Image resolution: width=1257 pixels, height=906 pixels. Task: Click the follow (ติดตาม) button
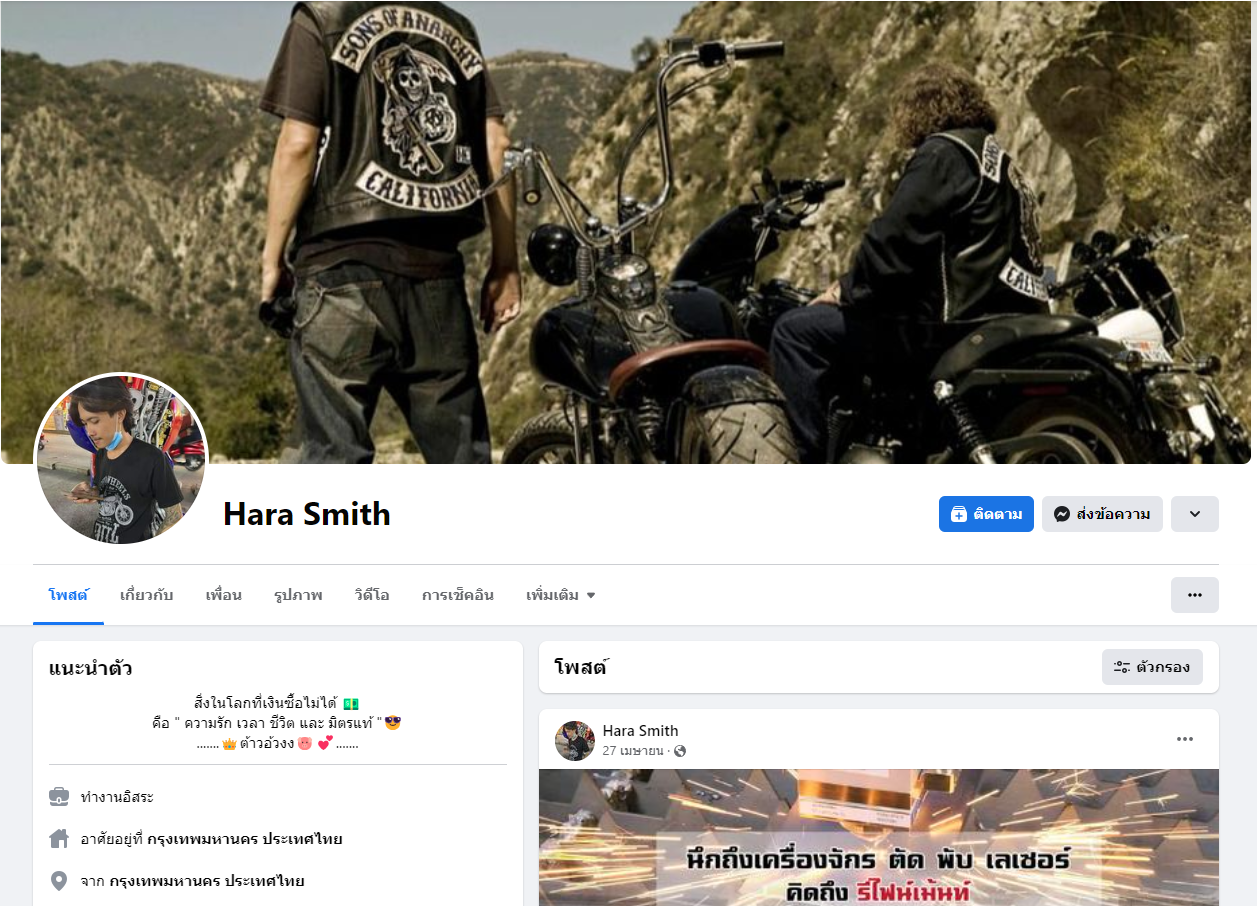tap(986, 514)
